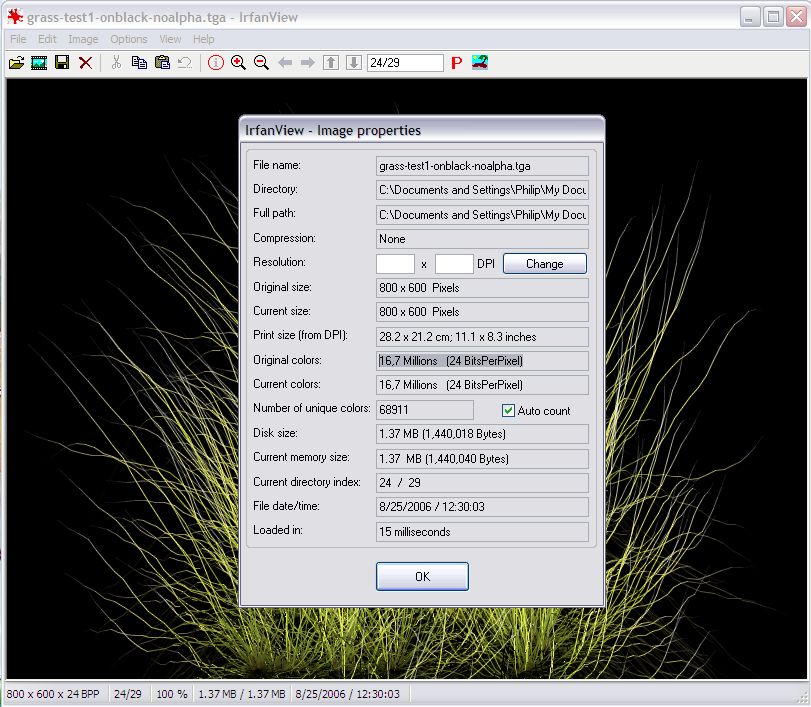Open the Options menu
The width and height of the screenshot is (811, 707).
coord(129,39)
